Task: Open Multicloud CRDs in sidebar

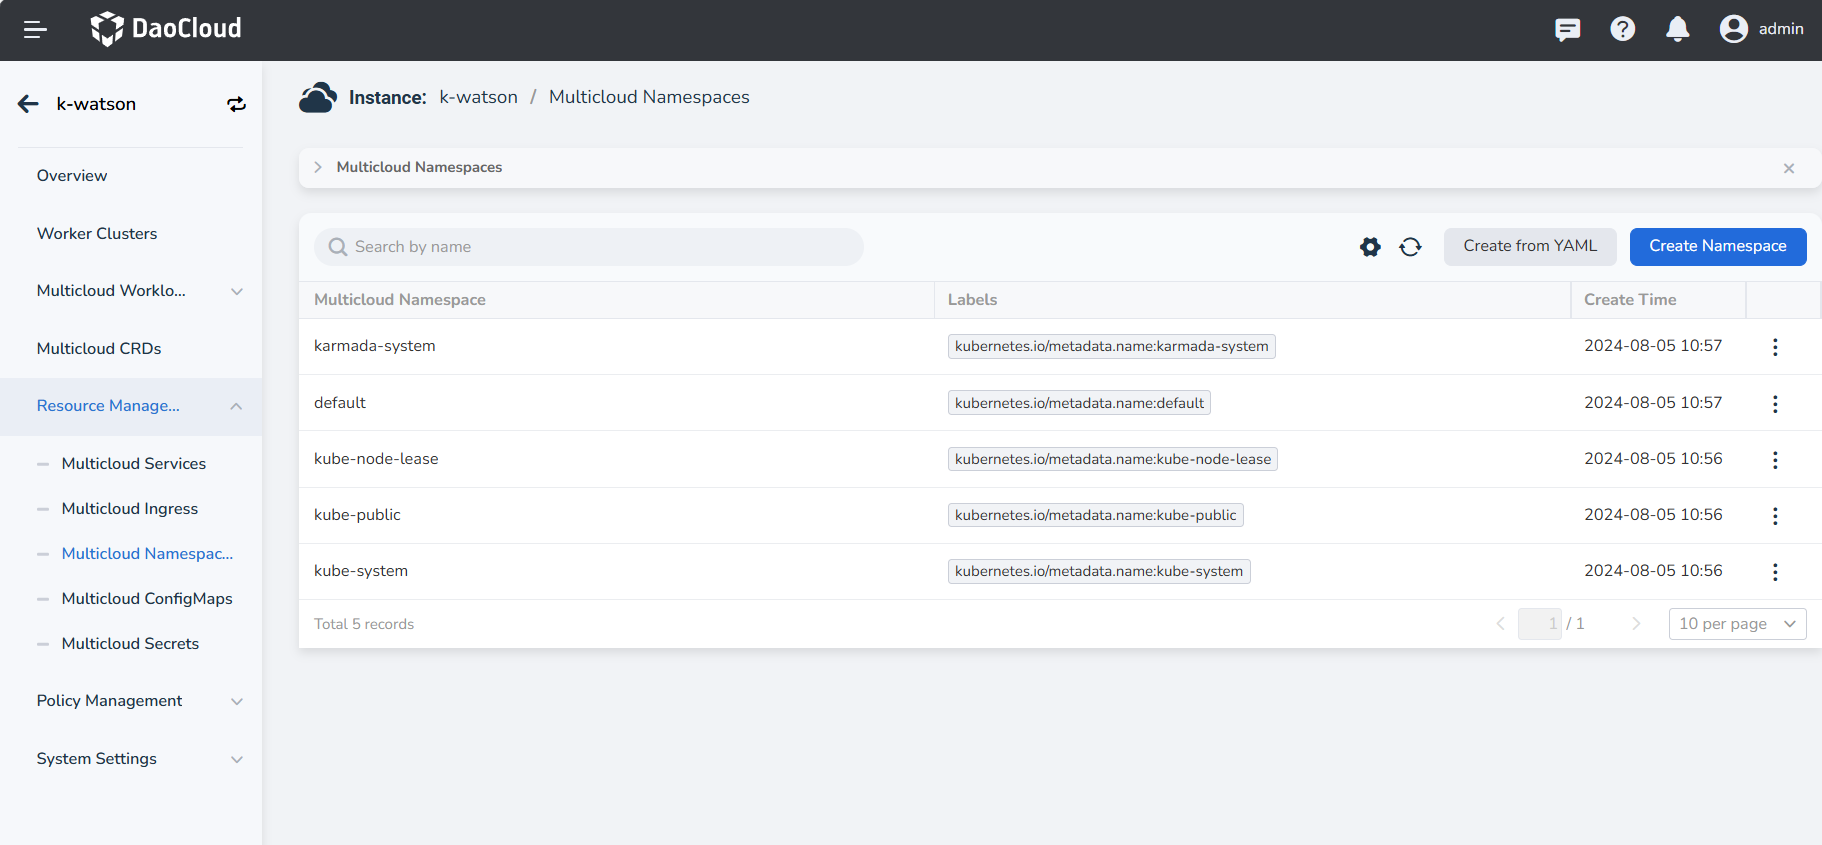Action: (x=99, y=349)
